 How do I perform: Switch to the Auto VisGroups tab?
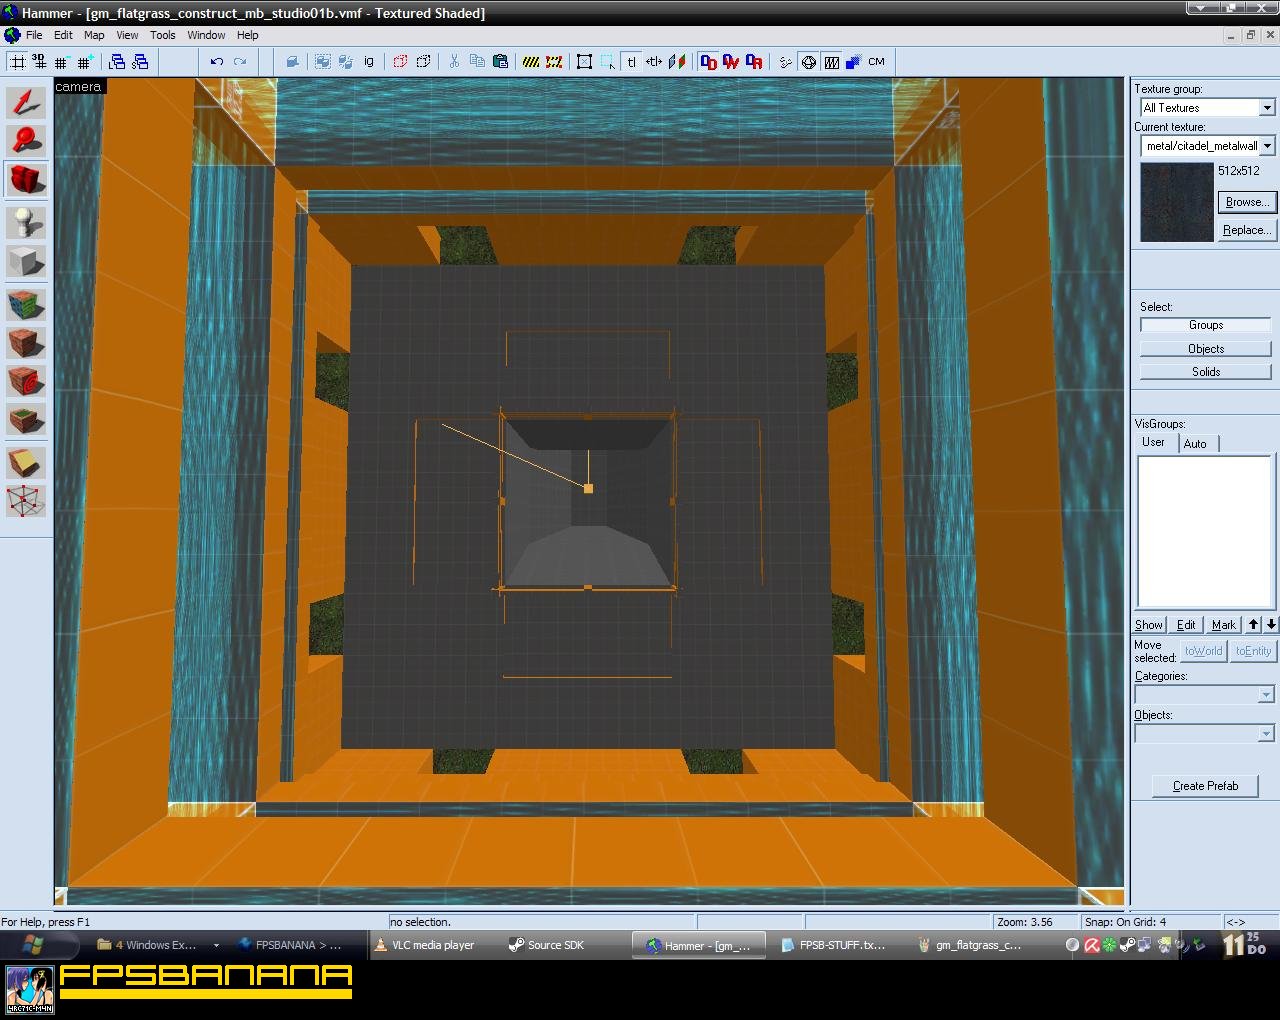[1195, 444]
